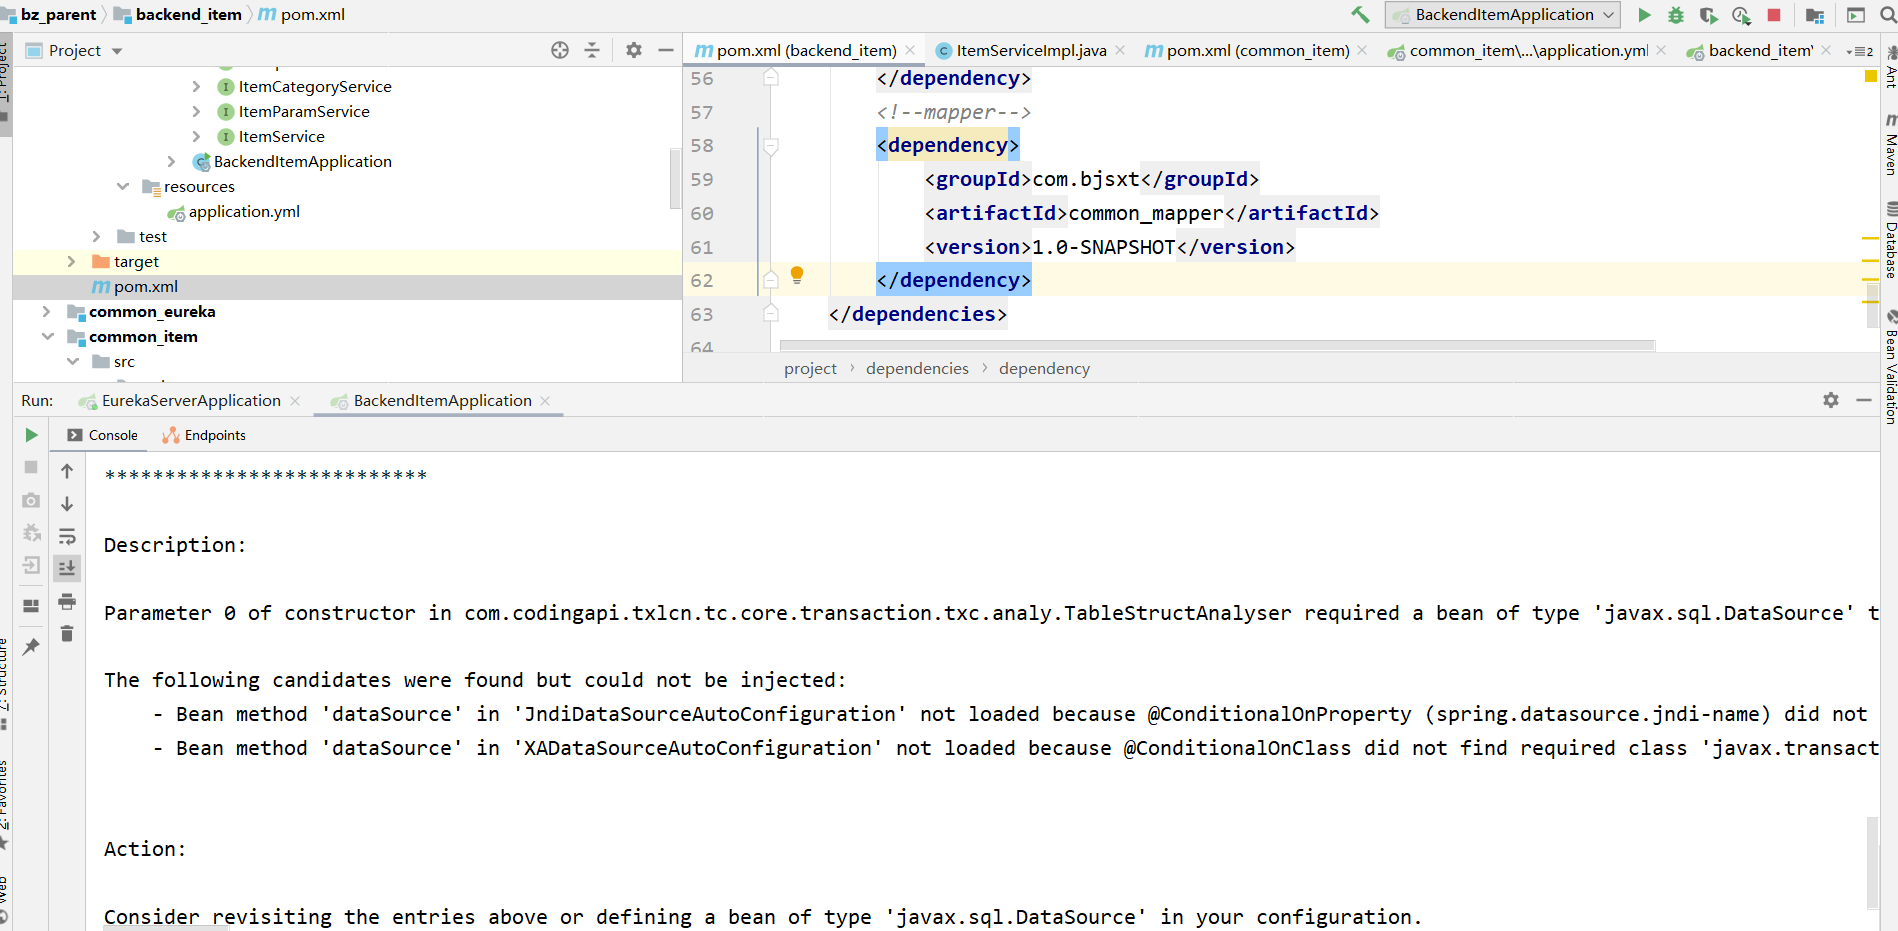Collapse all nodes in the Project panel

592,50
